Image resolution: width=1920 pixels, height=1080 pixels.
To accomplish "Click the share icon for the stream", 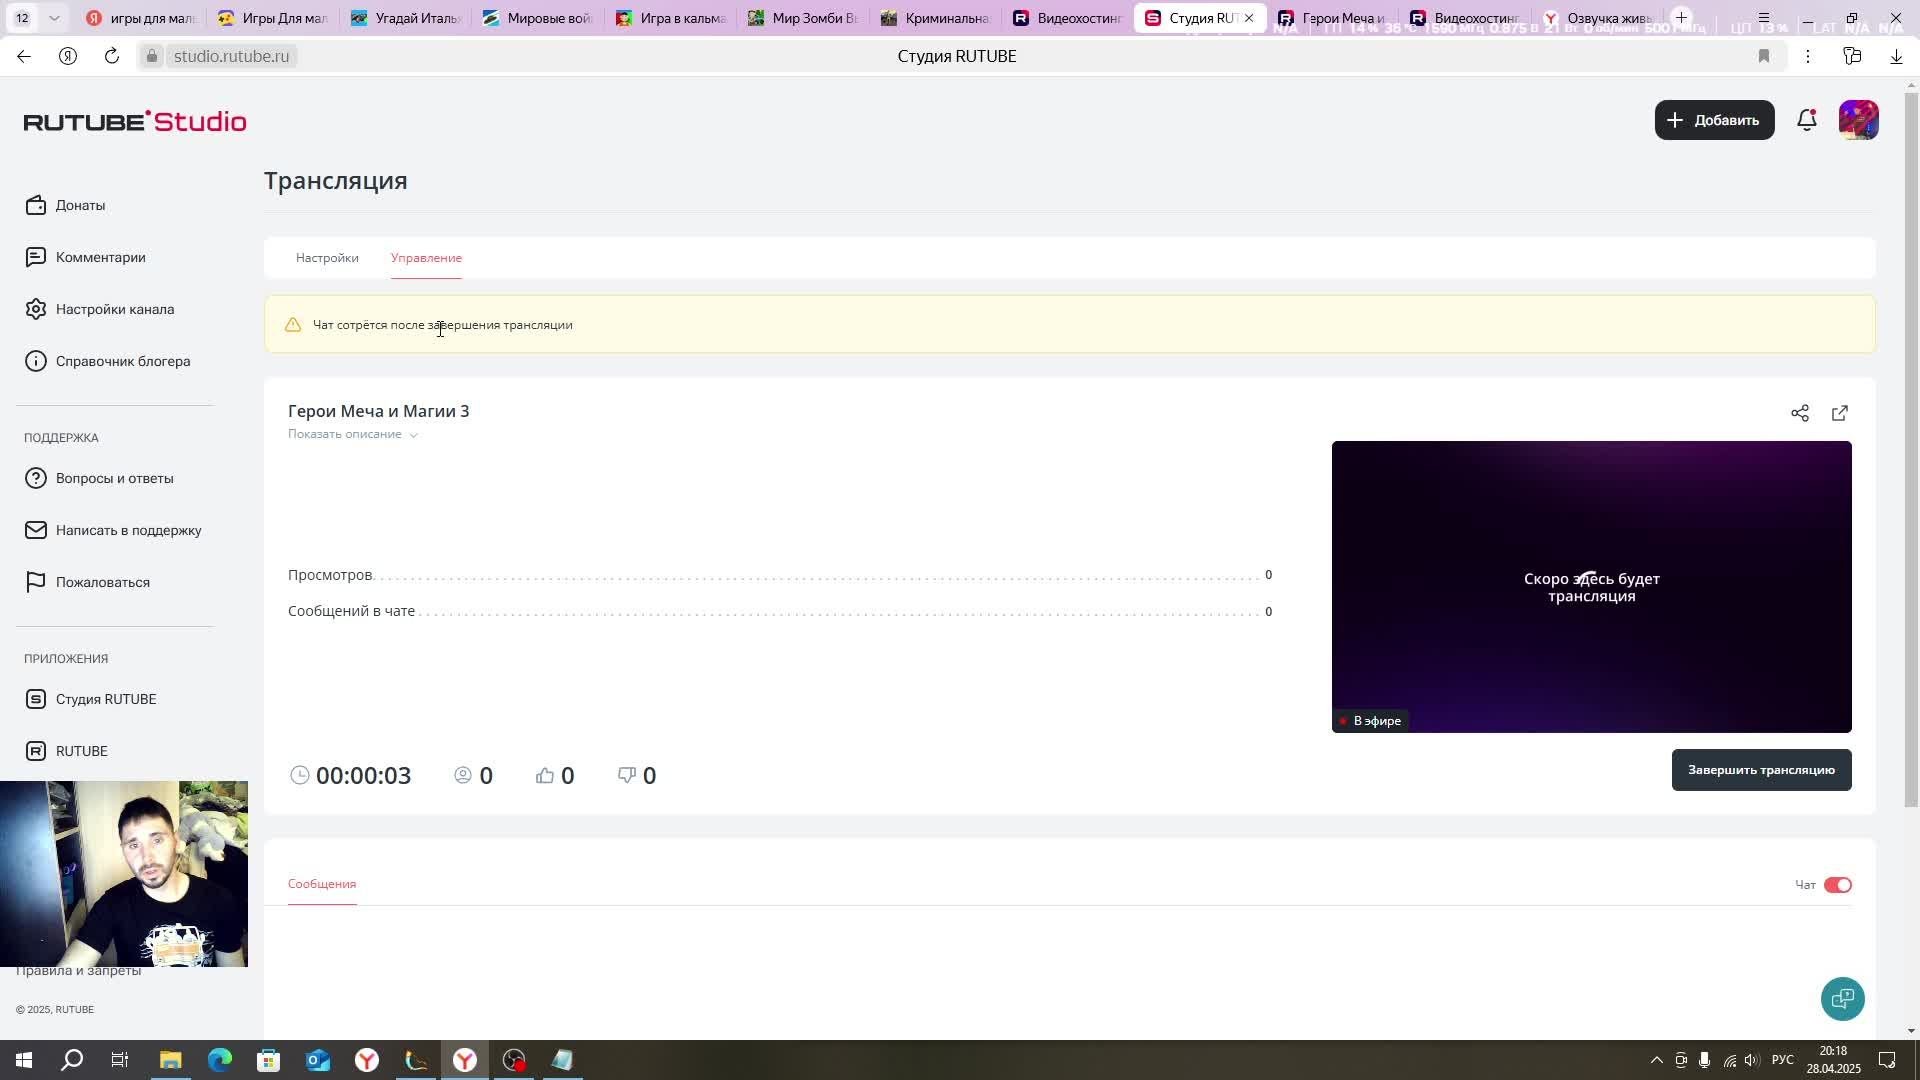I will (1800, 413).
